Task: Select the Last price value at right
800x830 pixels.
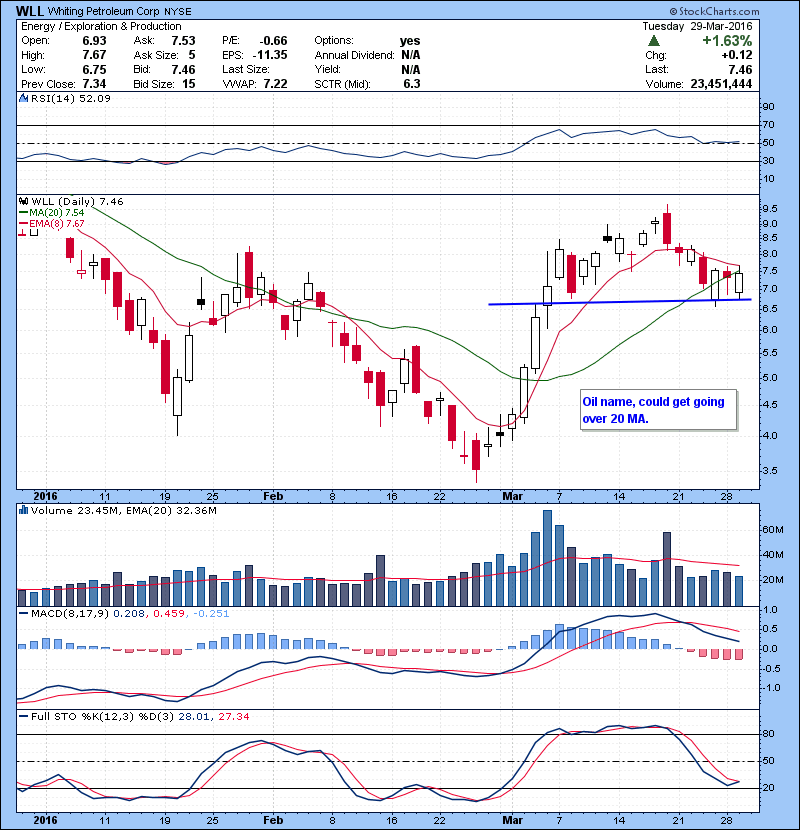Action: (x=740, y=69)
